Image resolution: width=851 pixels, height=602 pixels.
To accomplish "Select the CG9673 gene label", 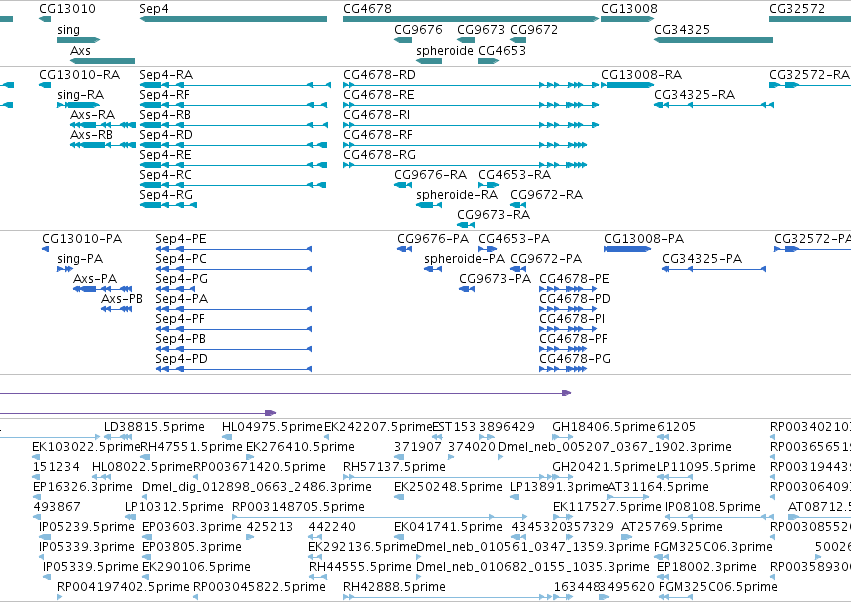I will (x=481, y=30).
